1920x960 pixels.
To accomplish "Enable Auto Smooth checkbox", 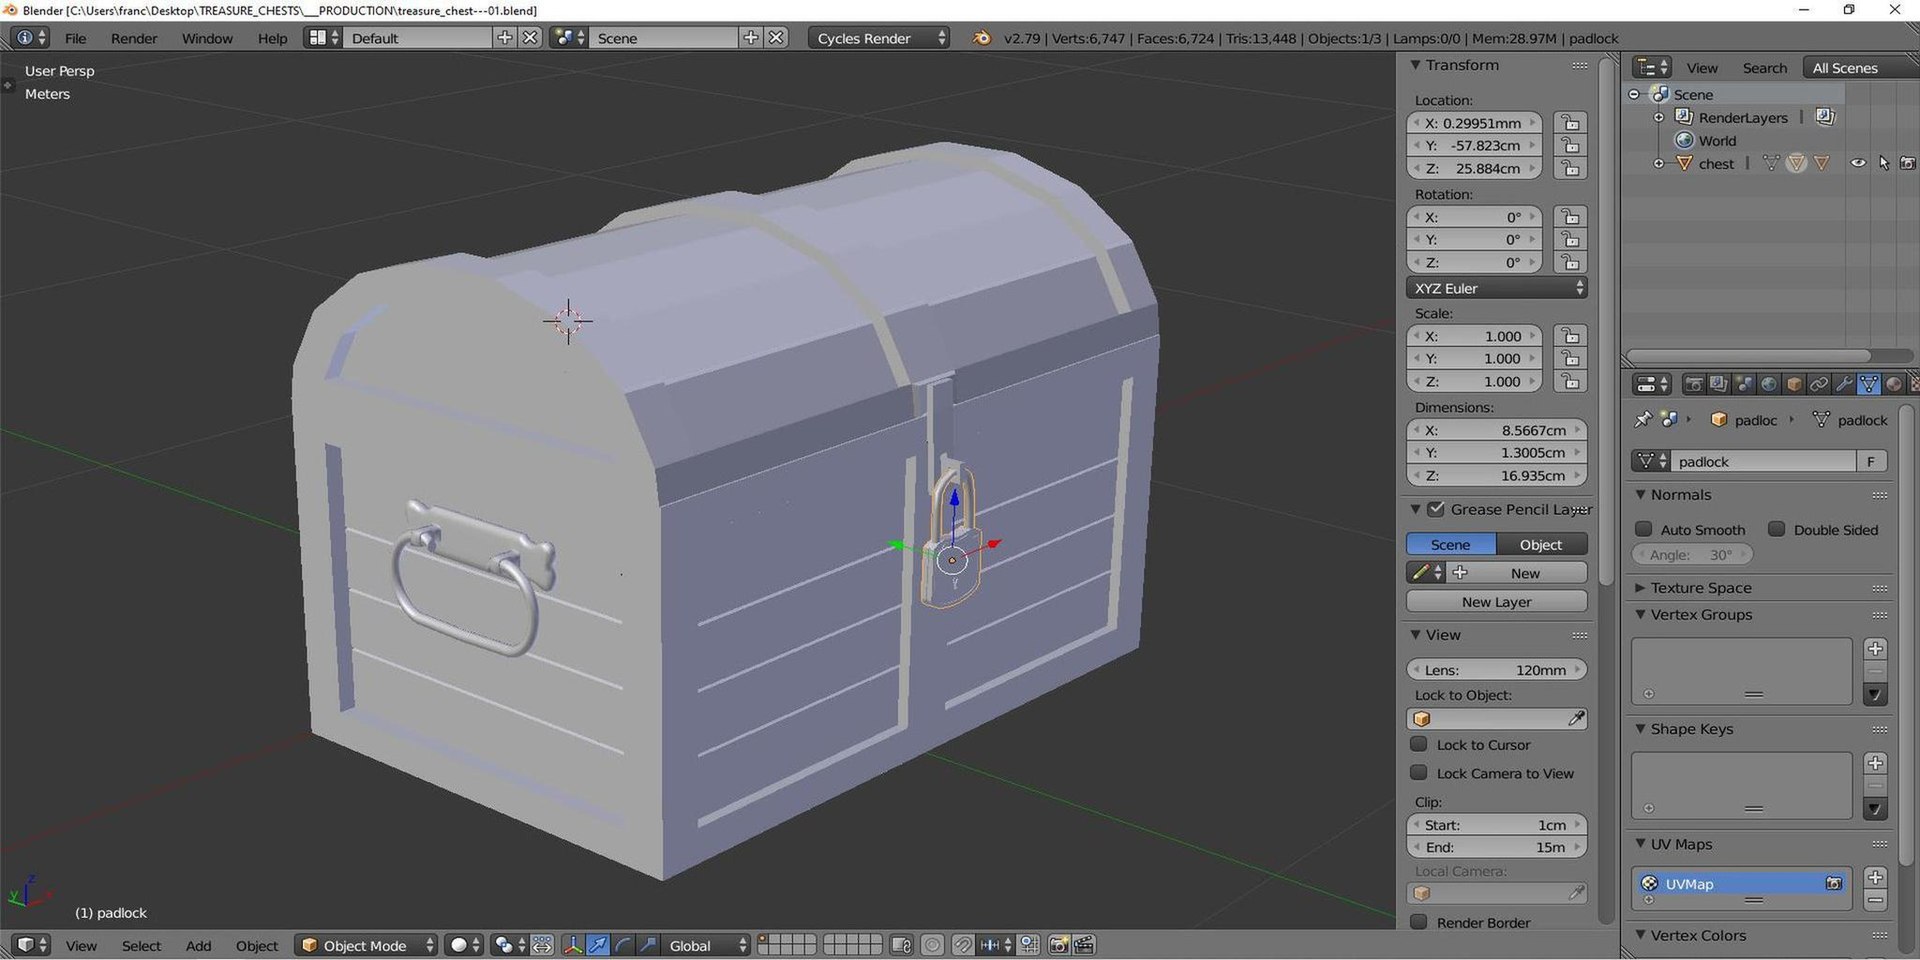I will pos(1643,529).
